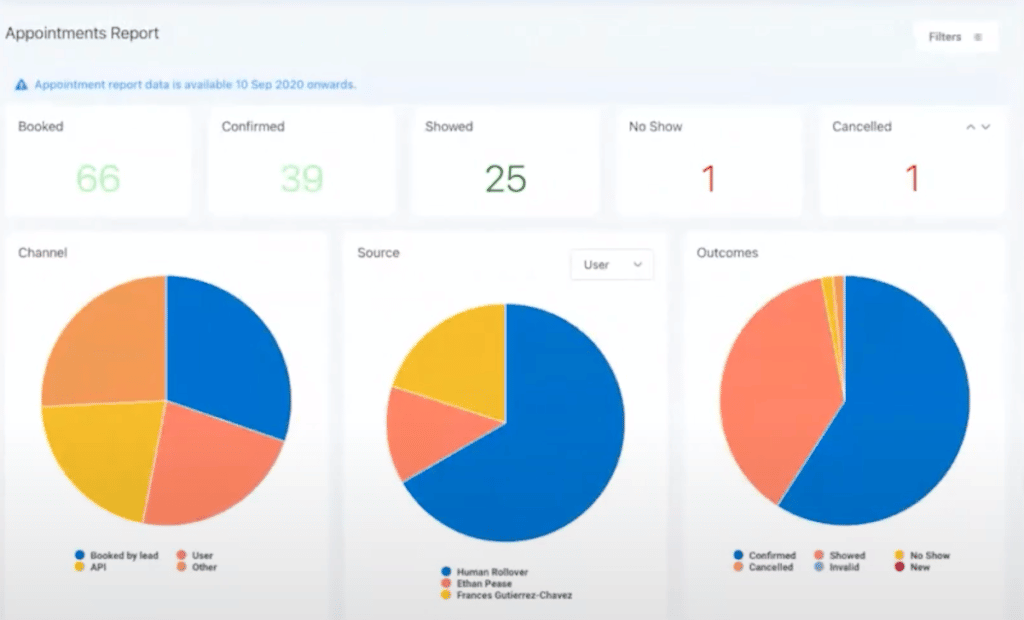Click the blue slice in Channel pie
This screenshot has height=620, width=1024.
(225, 350)
